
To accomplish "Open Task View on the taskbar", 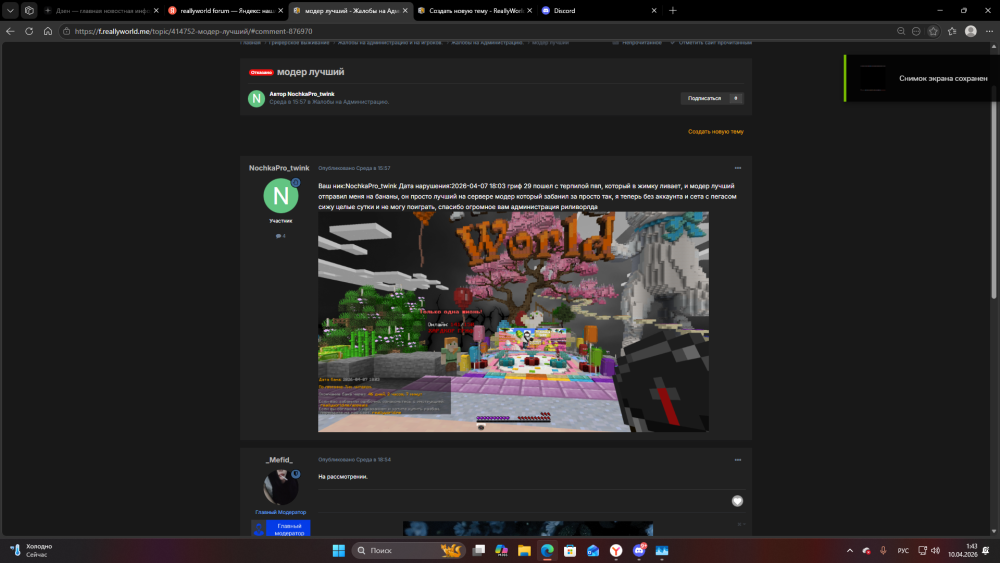I will [479, 550].
